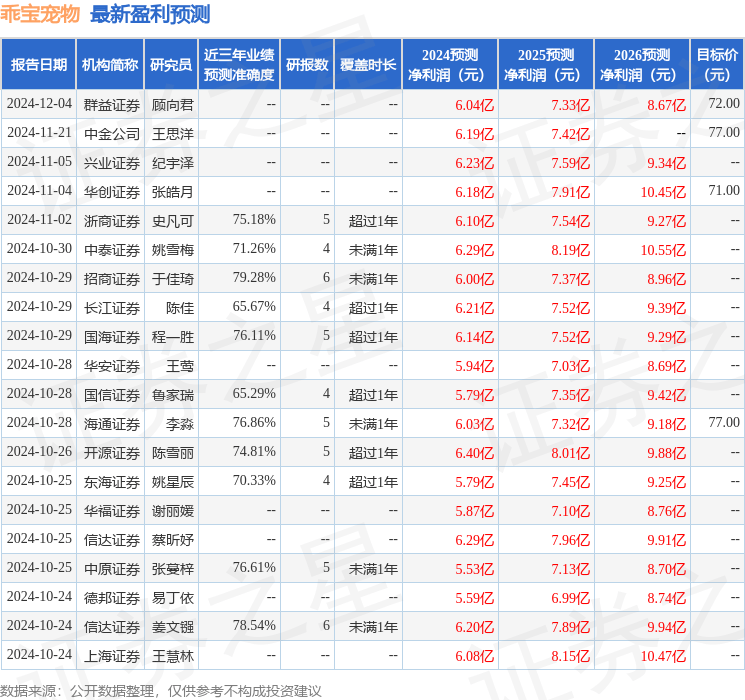Click accuracy value 79.28%
Image resolution: width=745 pixels, height=700 pixels.
click(254, 277)
